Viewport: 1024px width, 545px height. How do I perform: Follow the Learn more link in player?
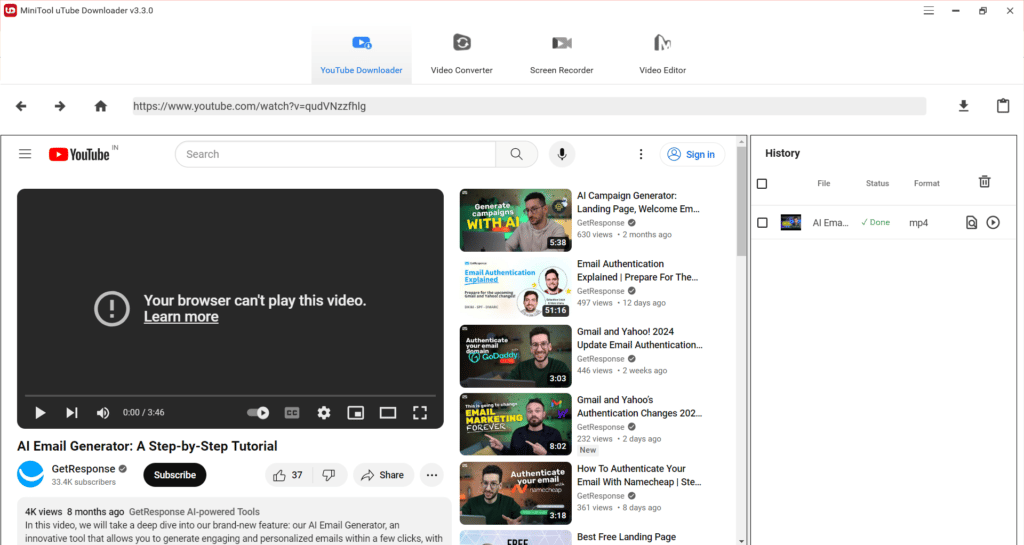(x=181, y=317)
